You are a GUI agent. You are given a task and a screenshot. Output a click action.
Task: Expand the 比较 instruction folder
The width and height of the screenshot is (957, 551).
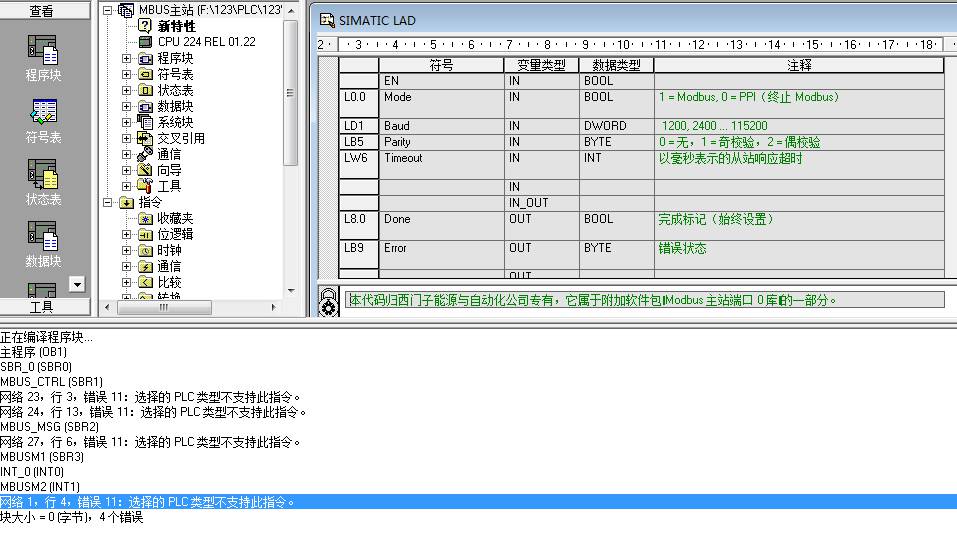(x=126, y=282)
